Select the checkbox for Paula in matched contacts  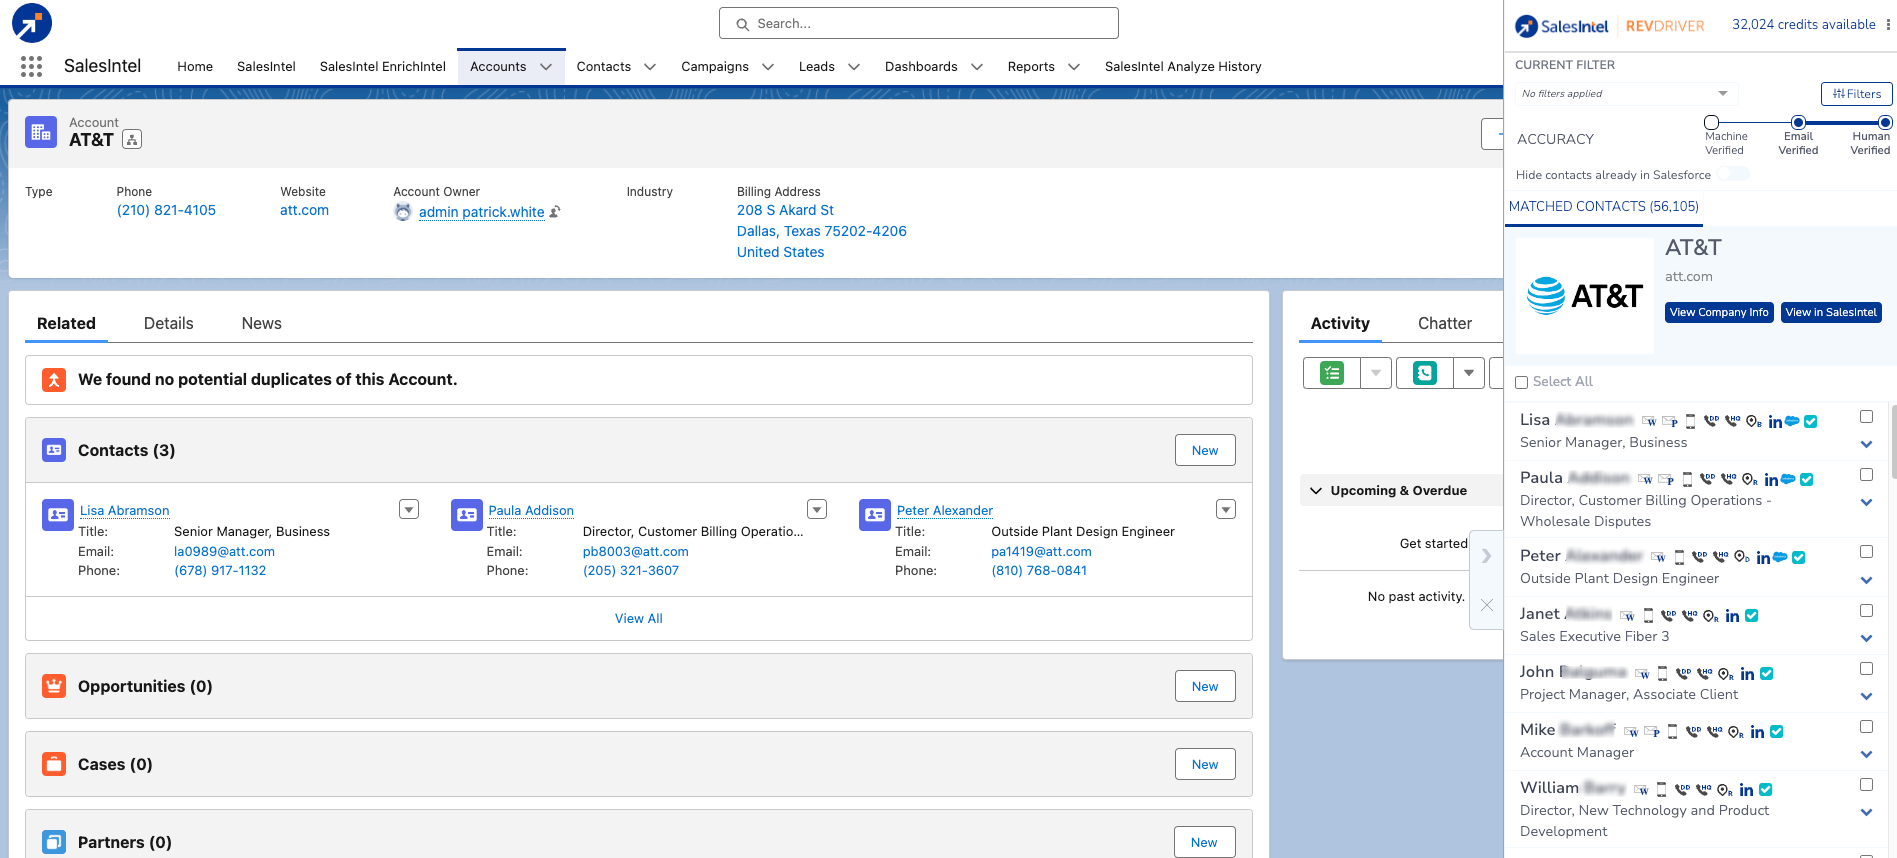[1866, 475]
